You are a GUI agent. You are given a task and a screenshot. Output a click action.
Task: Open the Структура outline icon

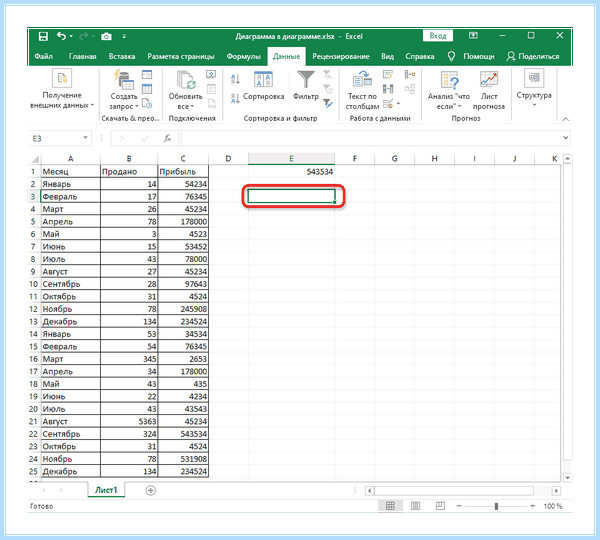click(x=534, y=78)
